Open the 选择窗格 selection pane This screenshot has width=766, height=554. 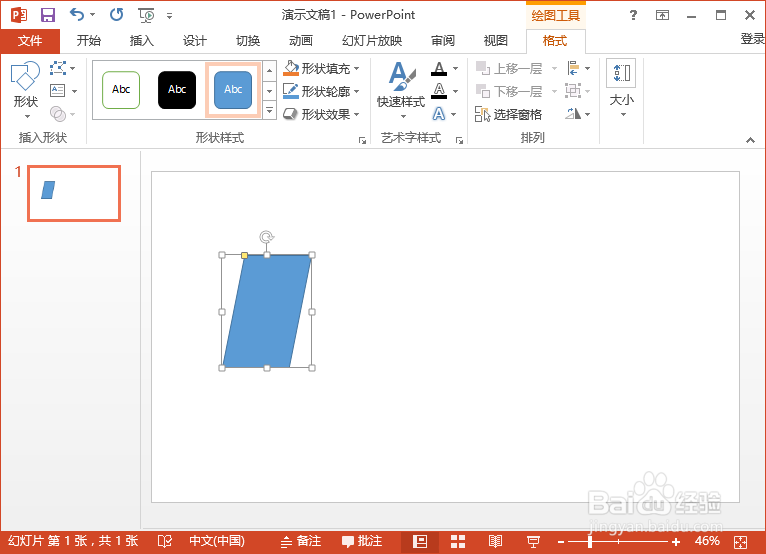pyautogui.click(x=509, y=114)
